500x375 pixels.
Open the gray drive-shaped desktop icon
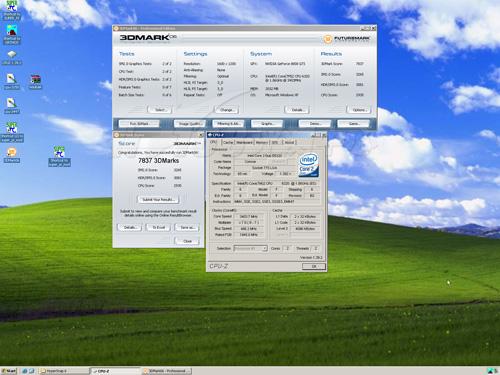pos(12,57)
